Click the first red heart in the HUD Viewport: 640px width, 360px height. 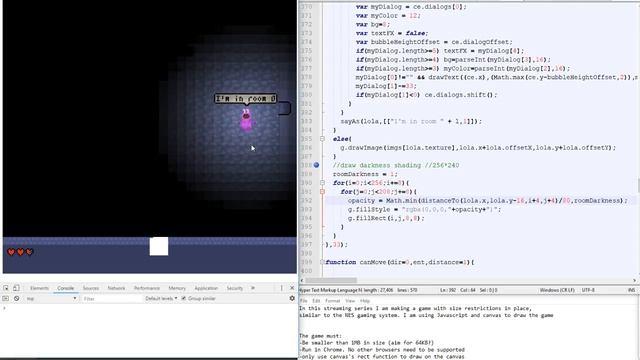(11, 252)
